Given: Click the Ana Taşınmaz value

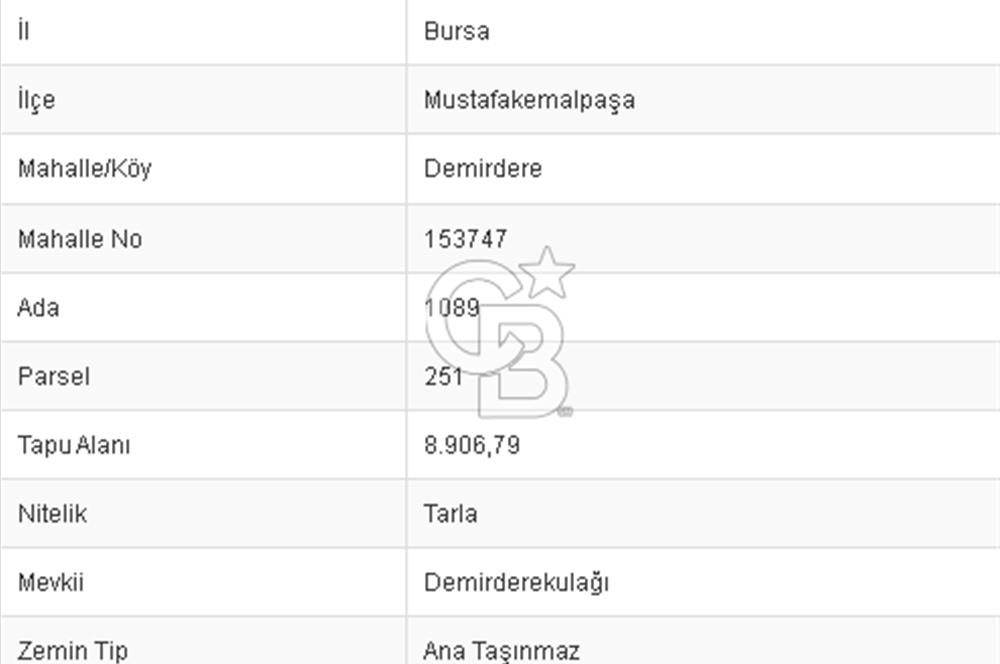Looking at the screenshot, I should 502,651.
